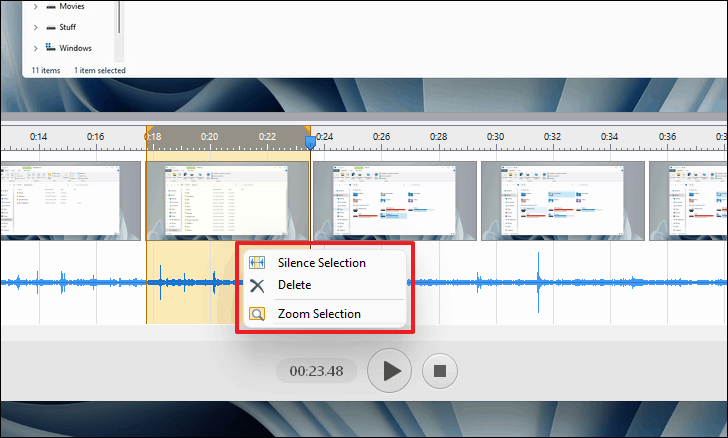728x438 pixels.
Task: Click the Windows drive icon
Action: click(x=50, y=47)
